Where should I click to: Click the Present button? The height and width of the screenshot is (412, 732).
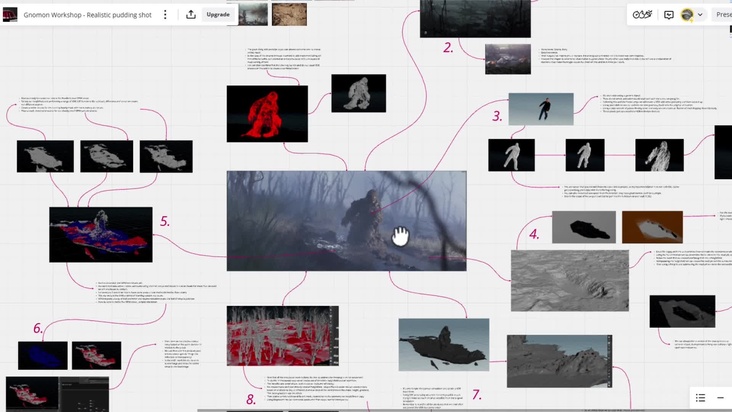point(722,15)
